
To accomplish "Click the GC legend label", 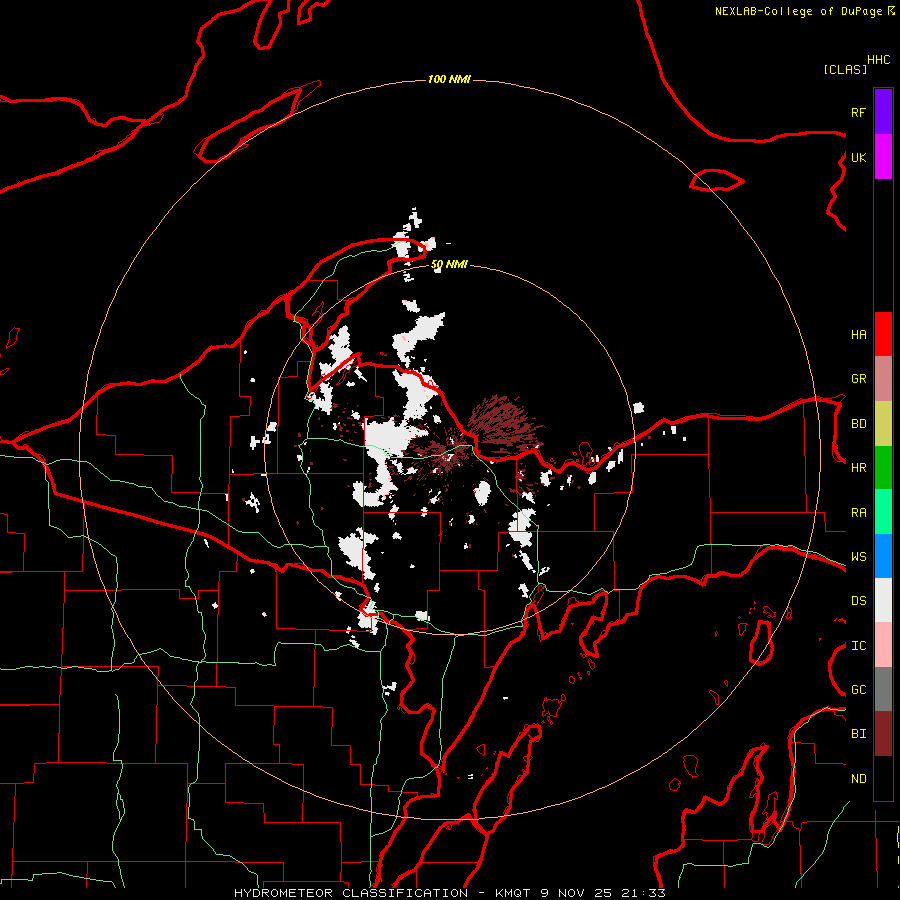I will 858,690.
